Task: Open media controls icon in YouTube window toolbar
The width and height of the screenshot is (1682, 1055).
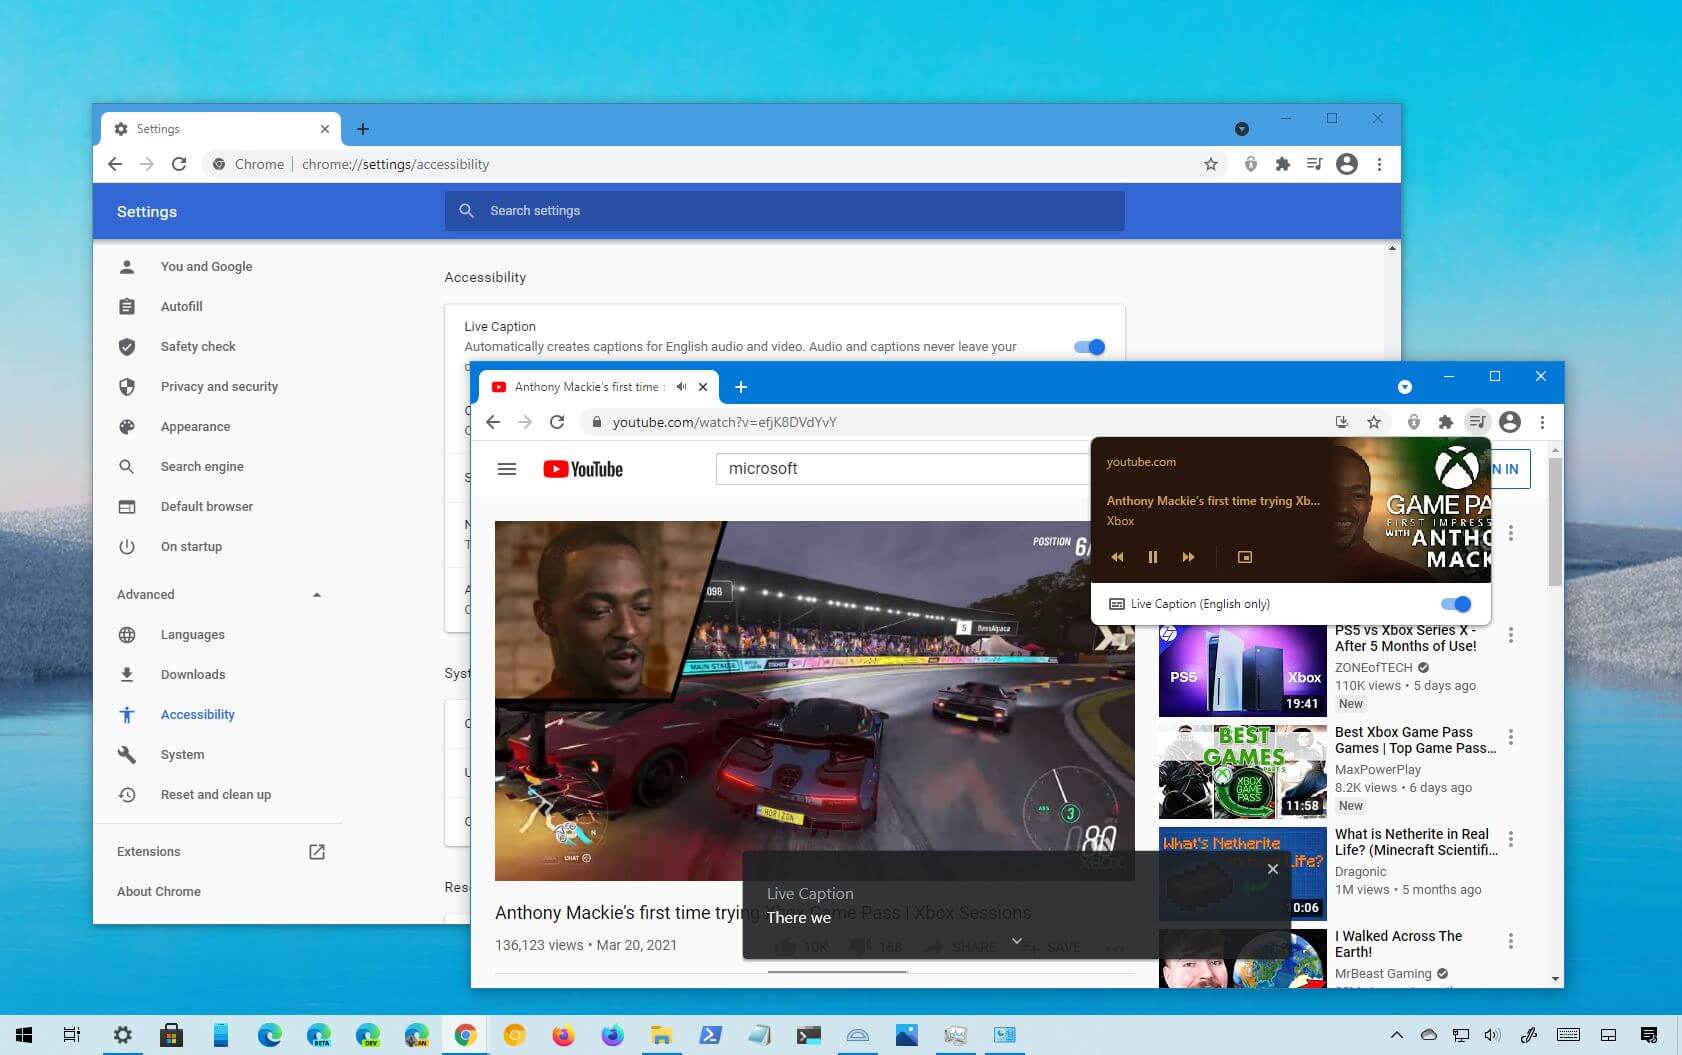Action: coord(1477,422)
